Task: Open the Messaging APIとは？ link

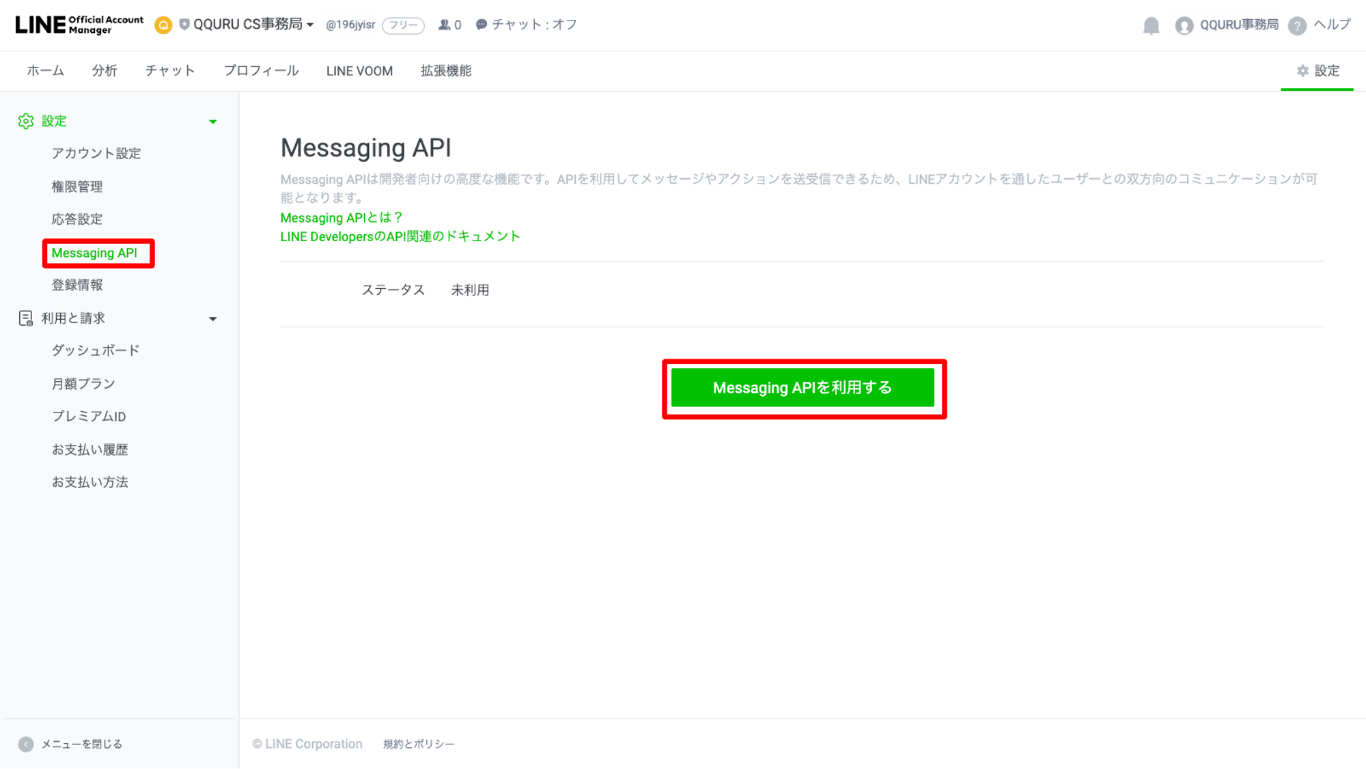Action: pyautogui.click(x=341, y=218)
